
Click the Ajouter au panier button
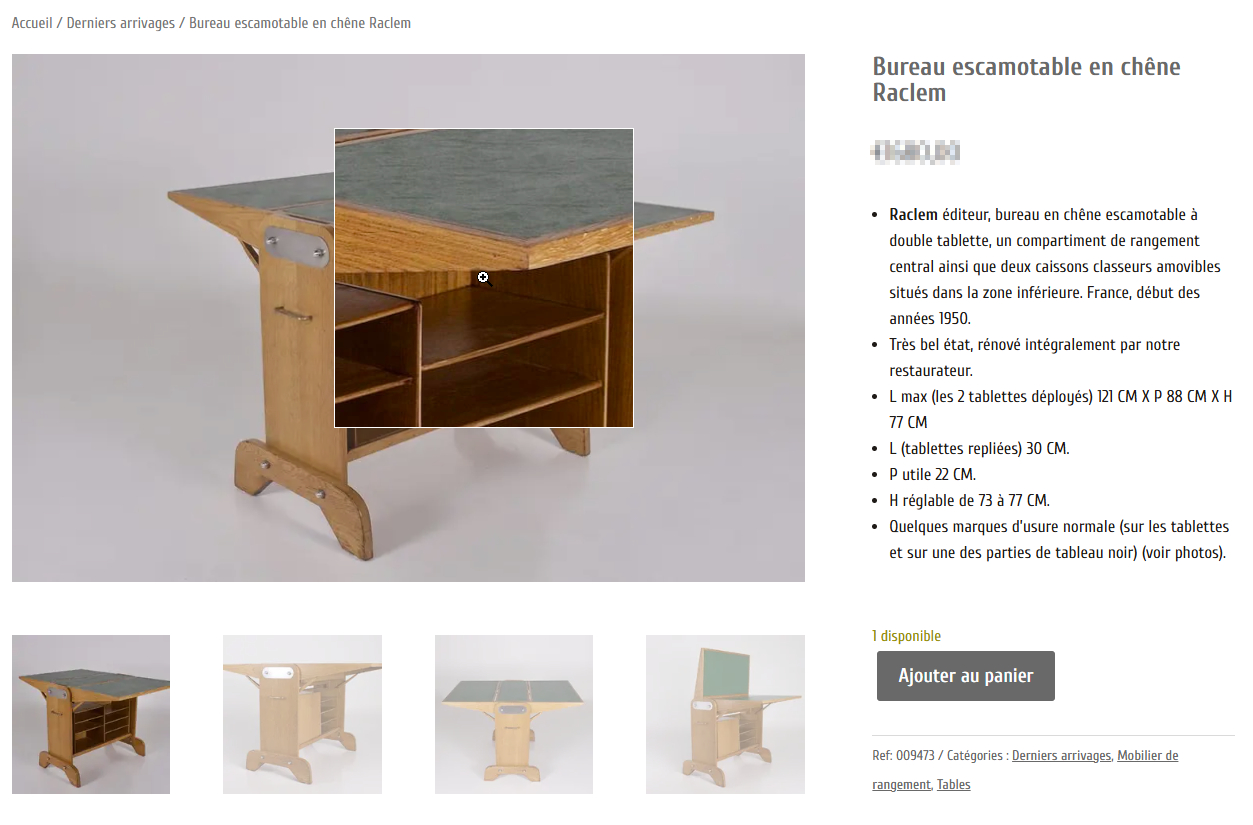(x=966, y=676)
